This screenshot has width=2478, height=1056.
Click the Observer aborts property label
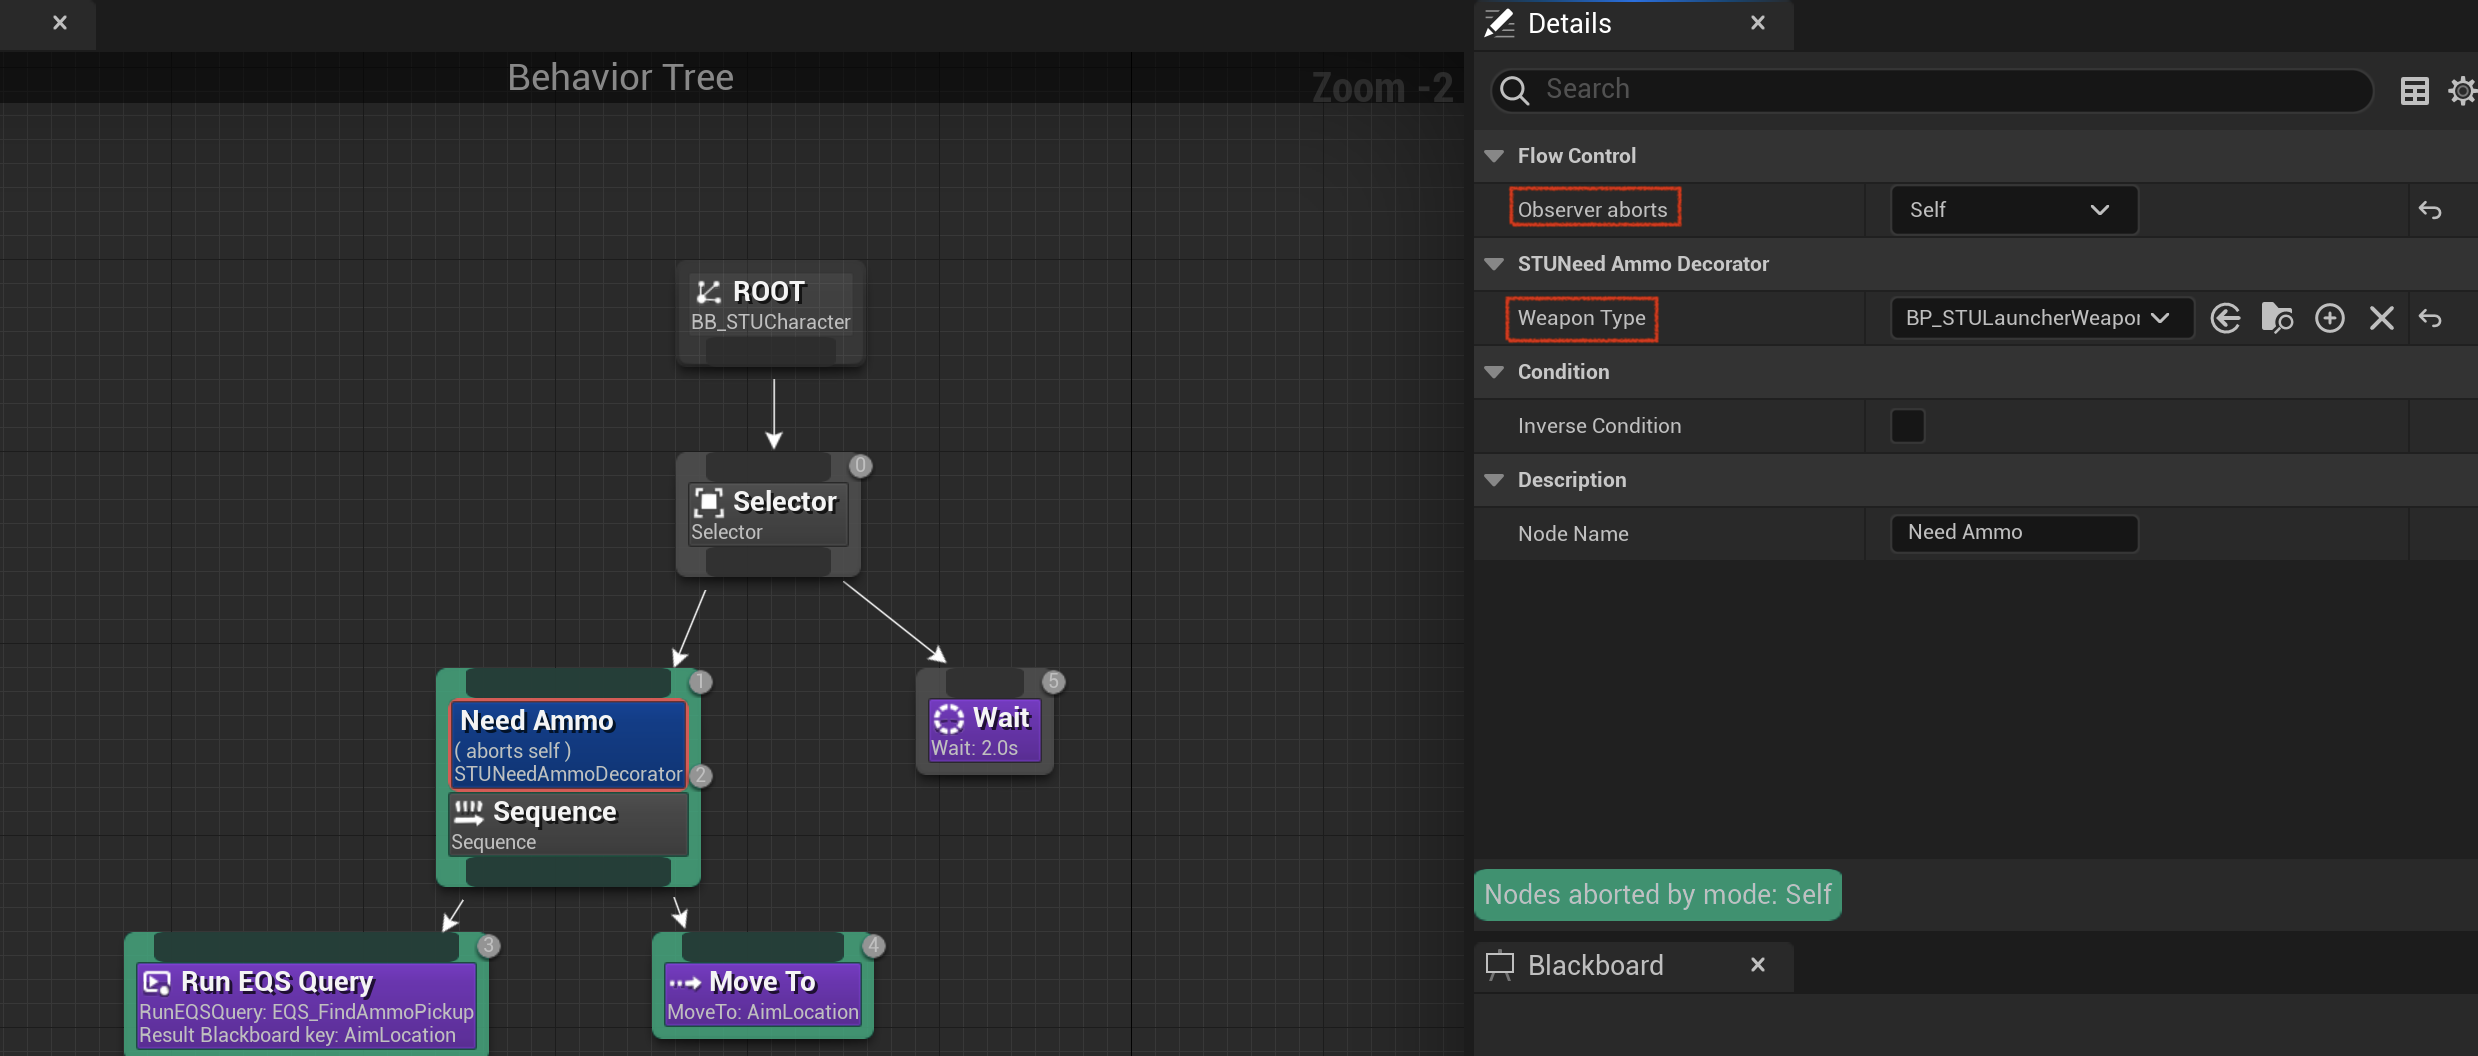[x=1593, y=210]
